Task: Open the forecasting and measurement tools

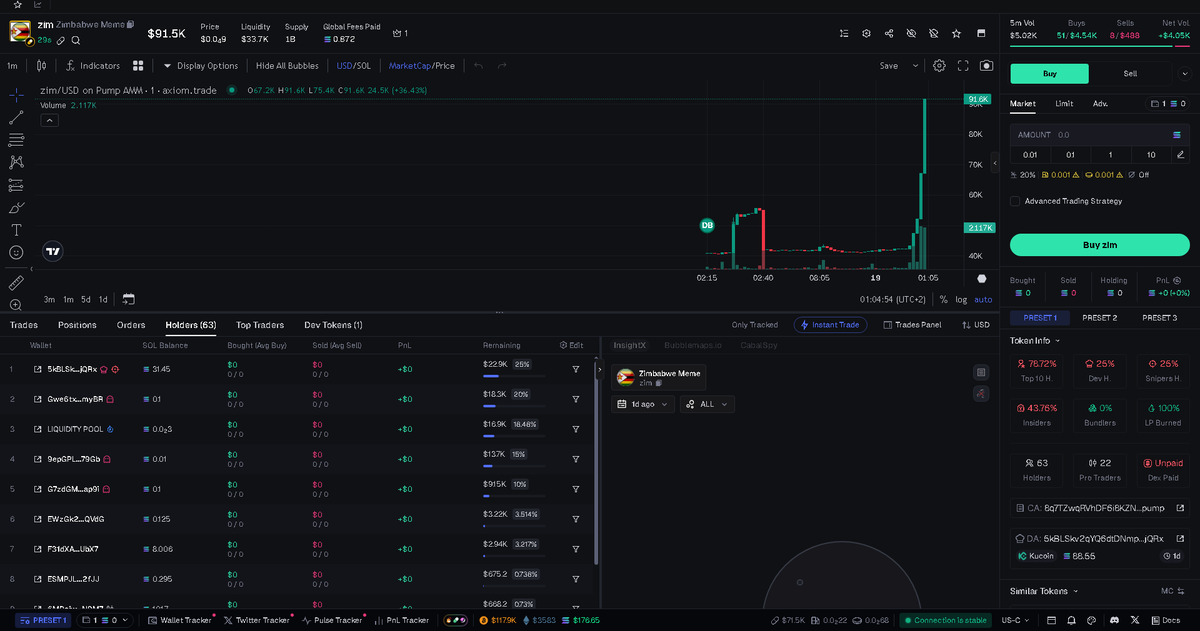Action: click(x=16, y=185)
